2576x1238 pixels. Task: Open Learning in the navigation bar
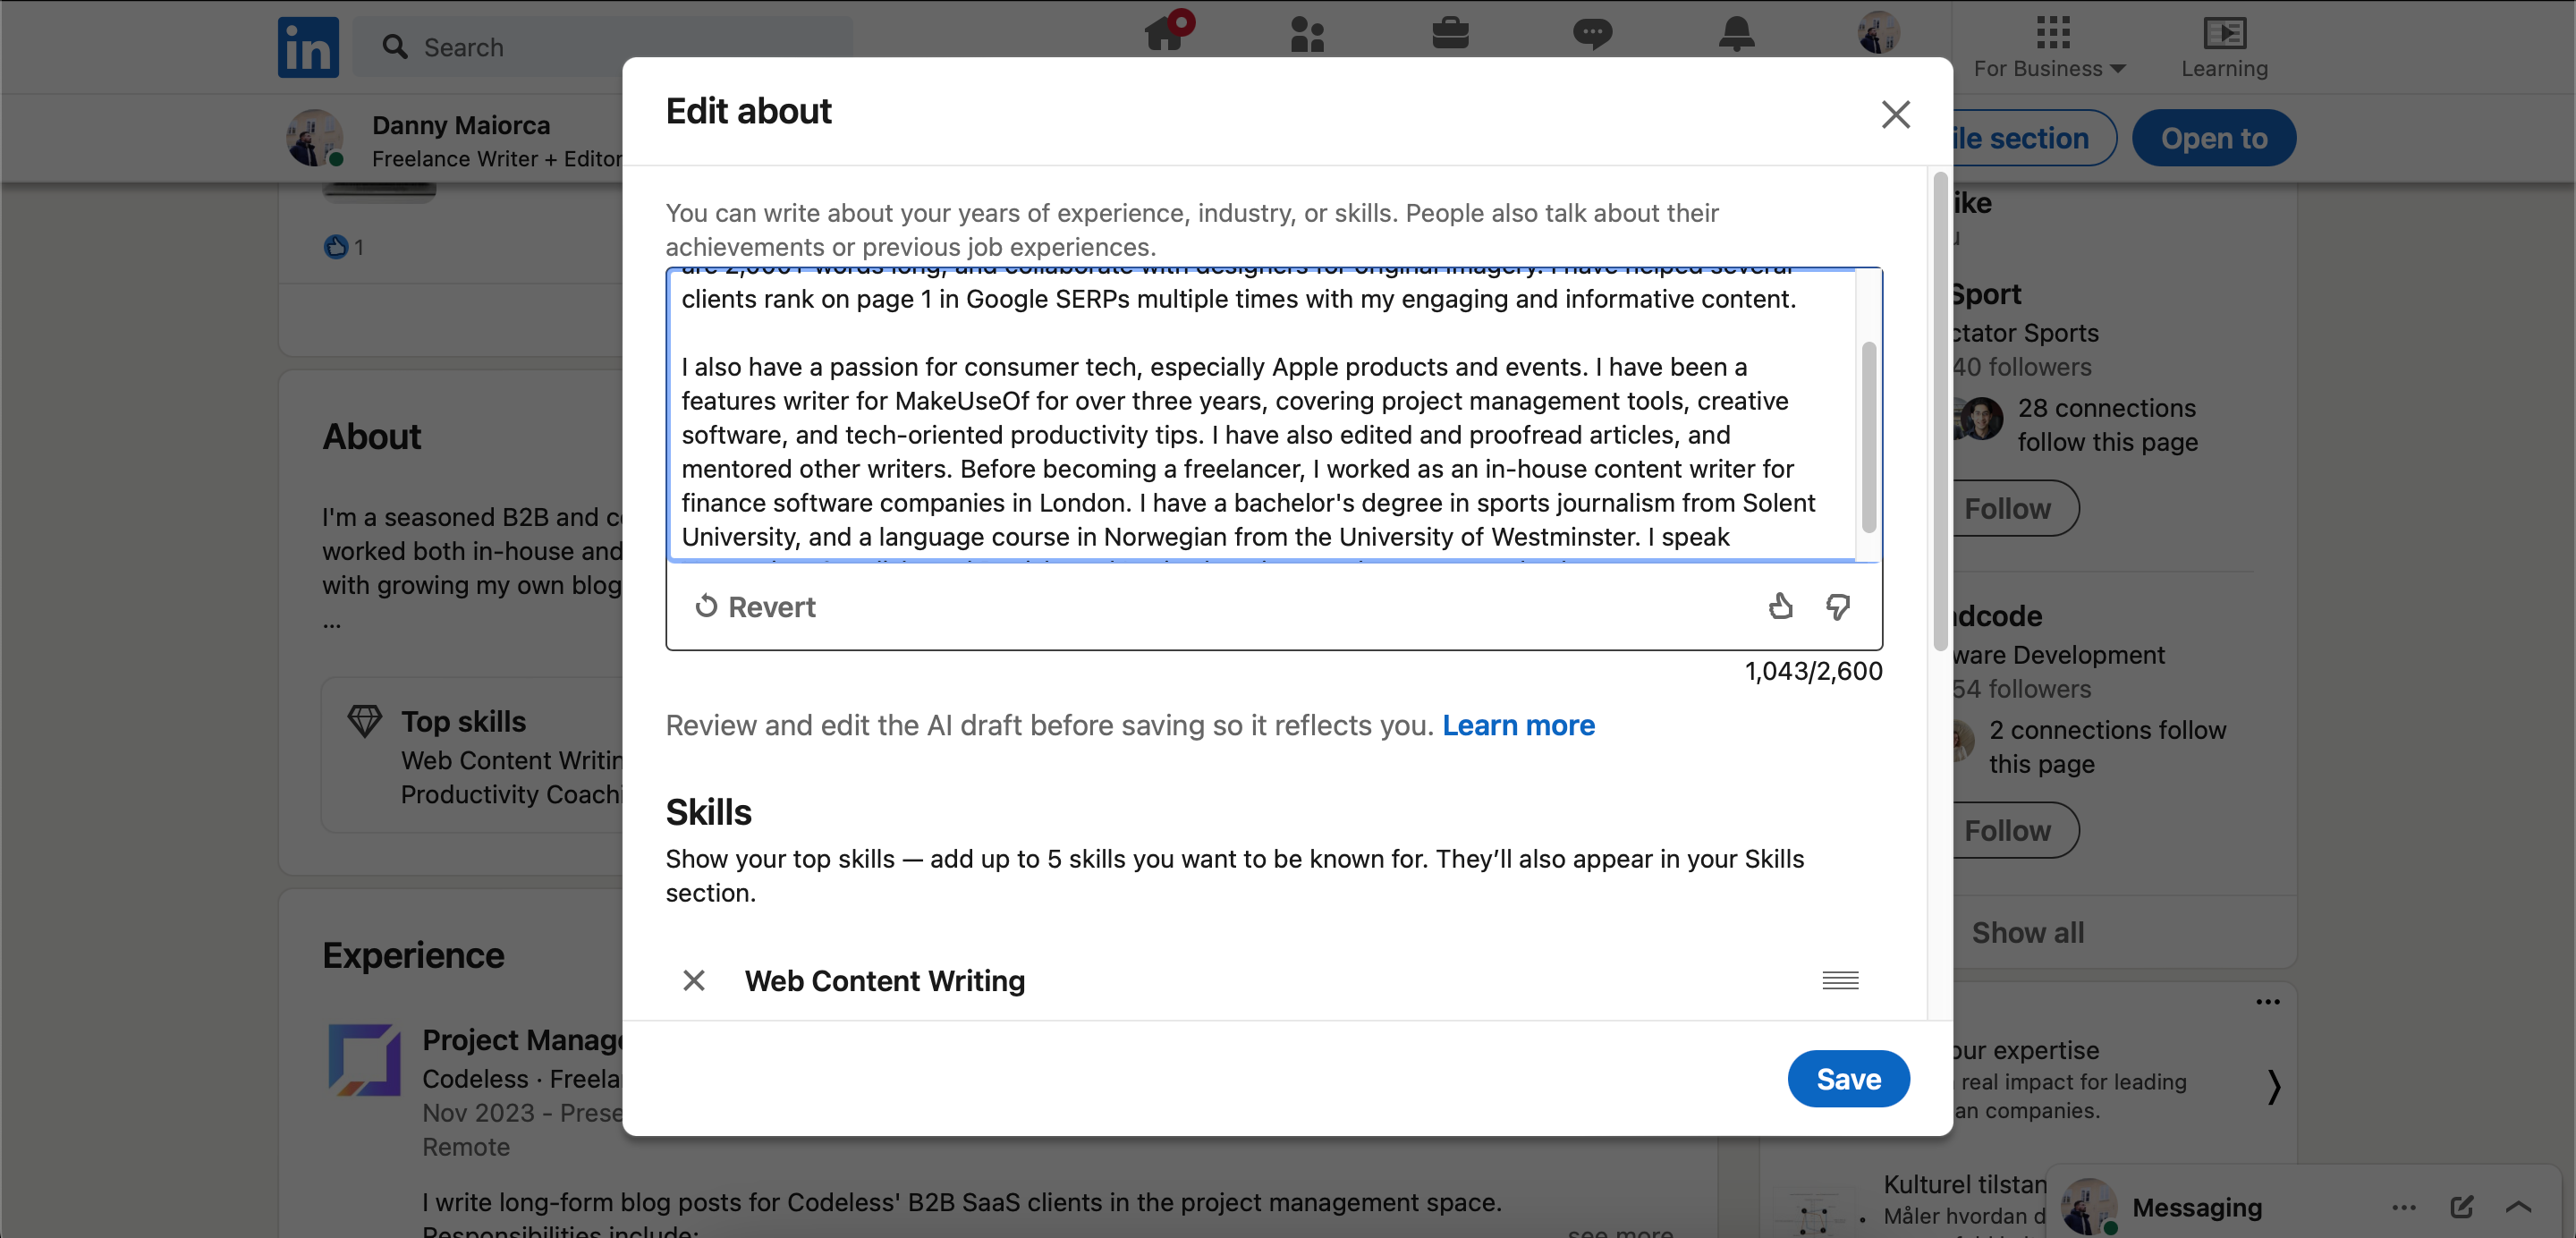pyautogui.click(x=2225, y=46)
